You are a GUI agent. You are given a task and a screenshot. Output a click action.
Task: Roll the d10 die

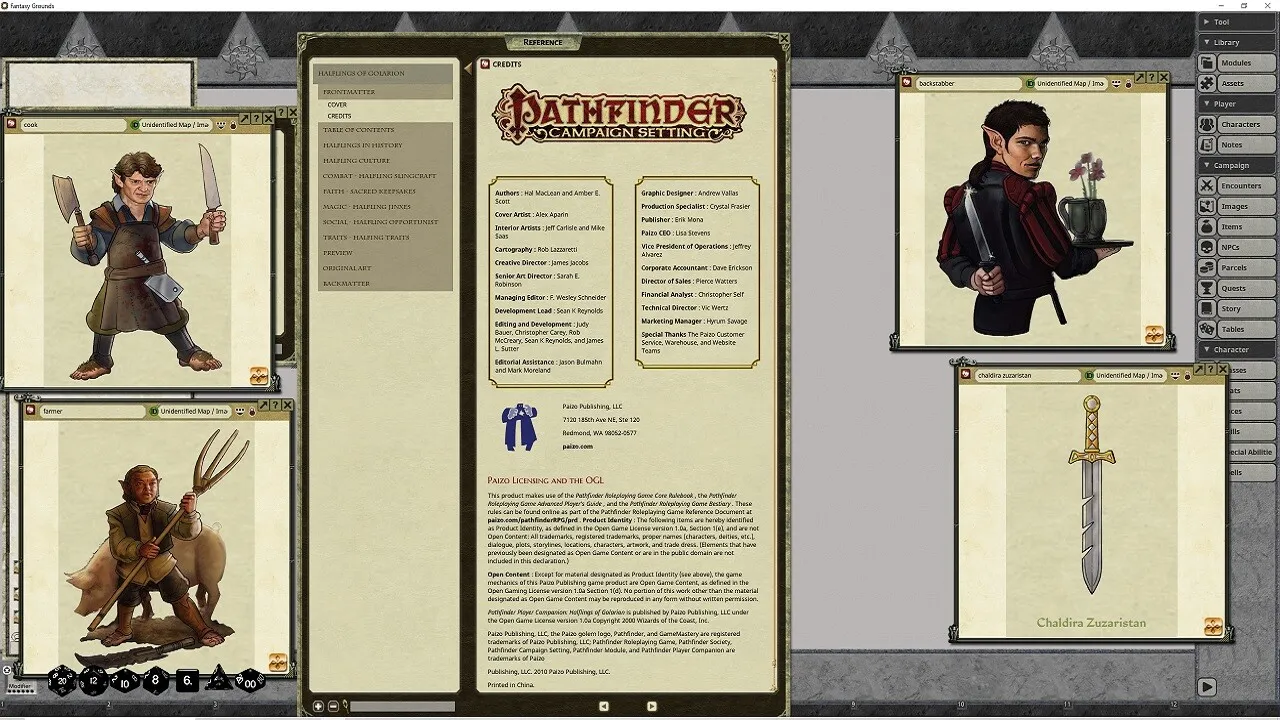click(124, 681)
